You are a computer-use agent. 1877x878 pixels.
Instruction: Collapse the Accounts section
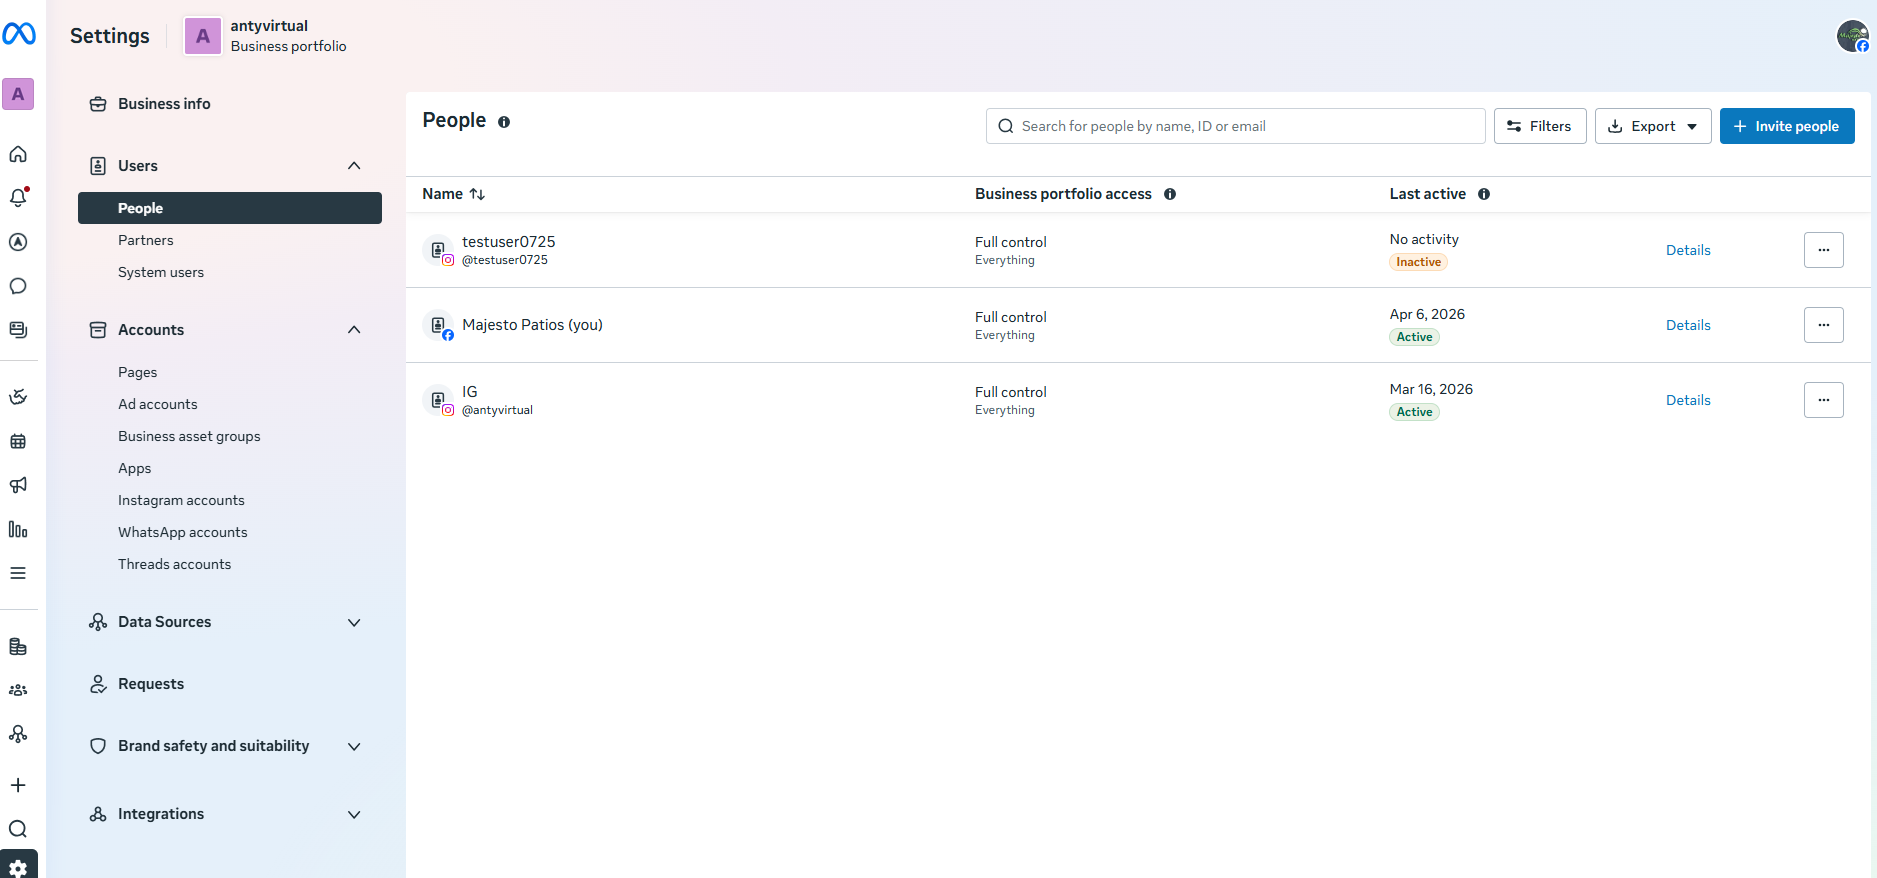(x=354, y=330)
